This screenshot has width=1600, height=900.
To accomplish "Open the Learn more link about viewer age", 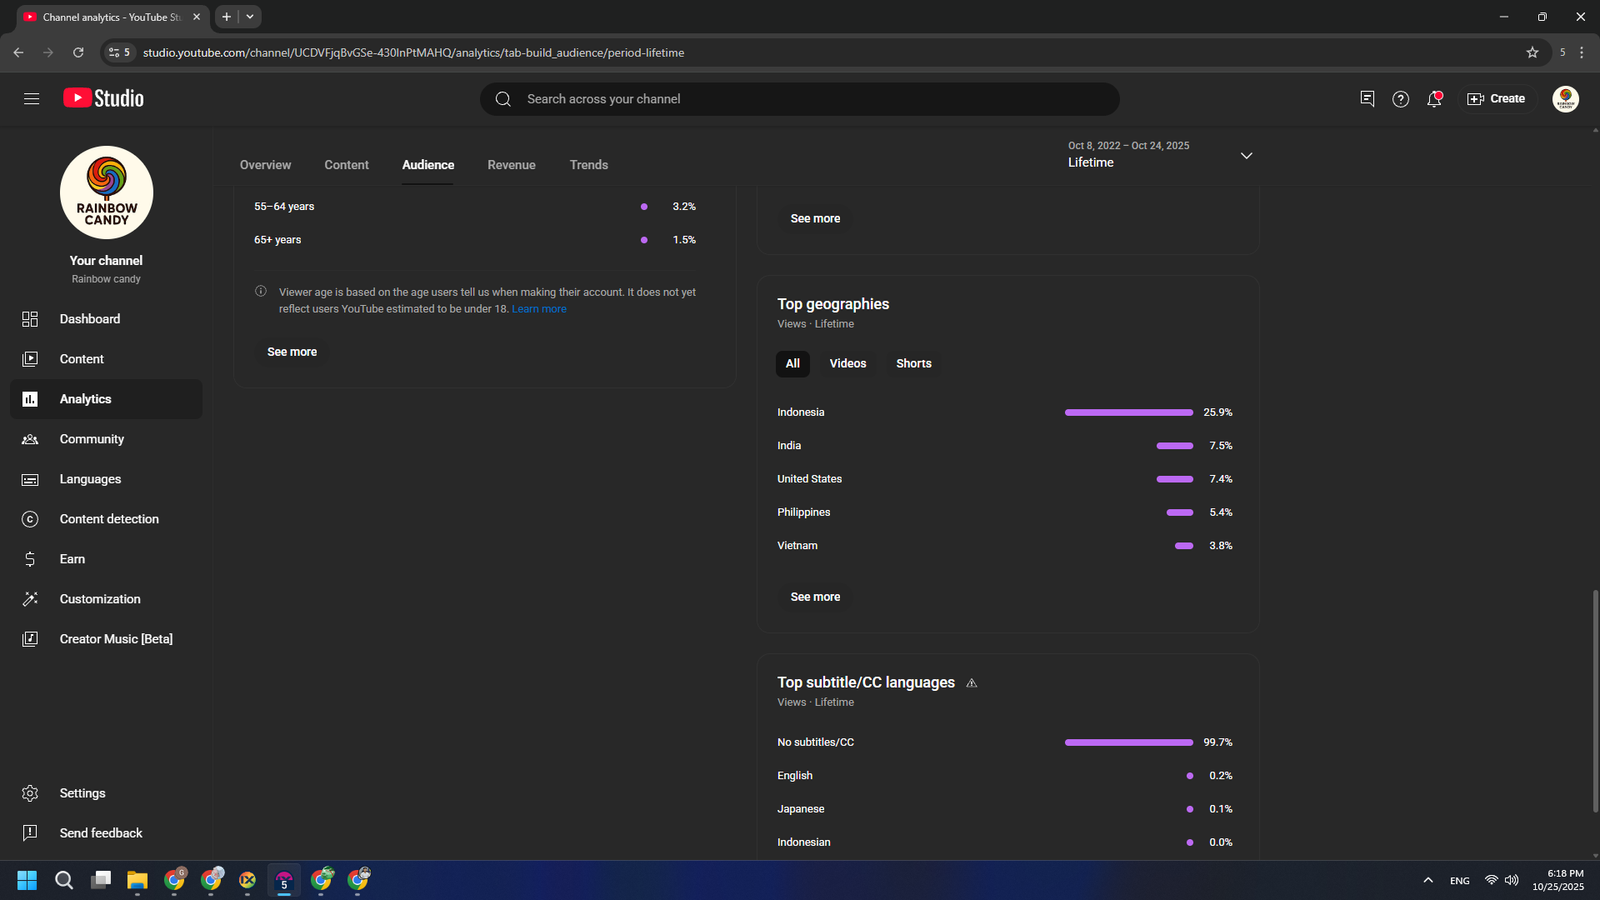I will coord(539,309).
